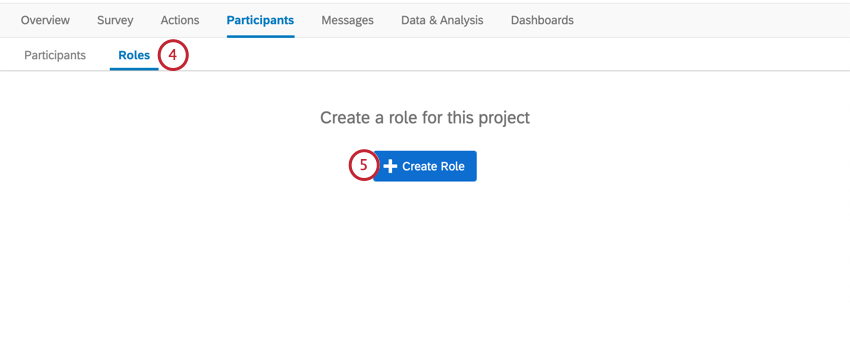The image size is (850, 363).
Task: Select the Participants sub-tab beside Roles
Action: coord(55,55)
